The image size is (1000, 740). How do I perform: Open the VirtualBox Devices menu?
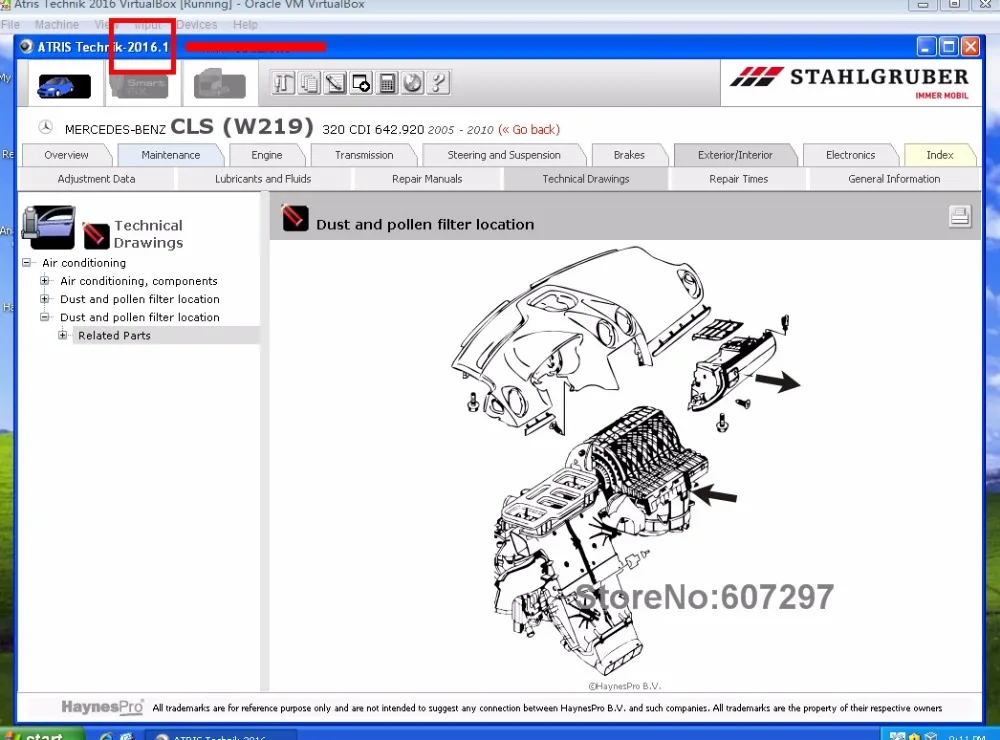[196, 24]
